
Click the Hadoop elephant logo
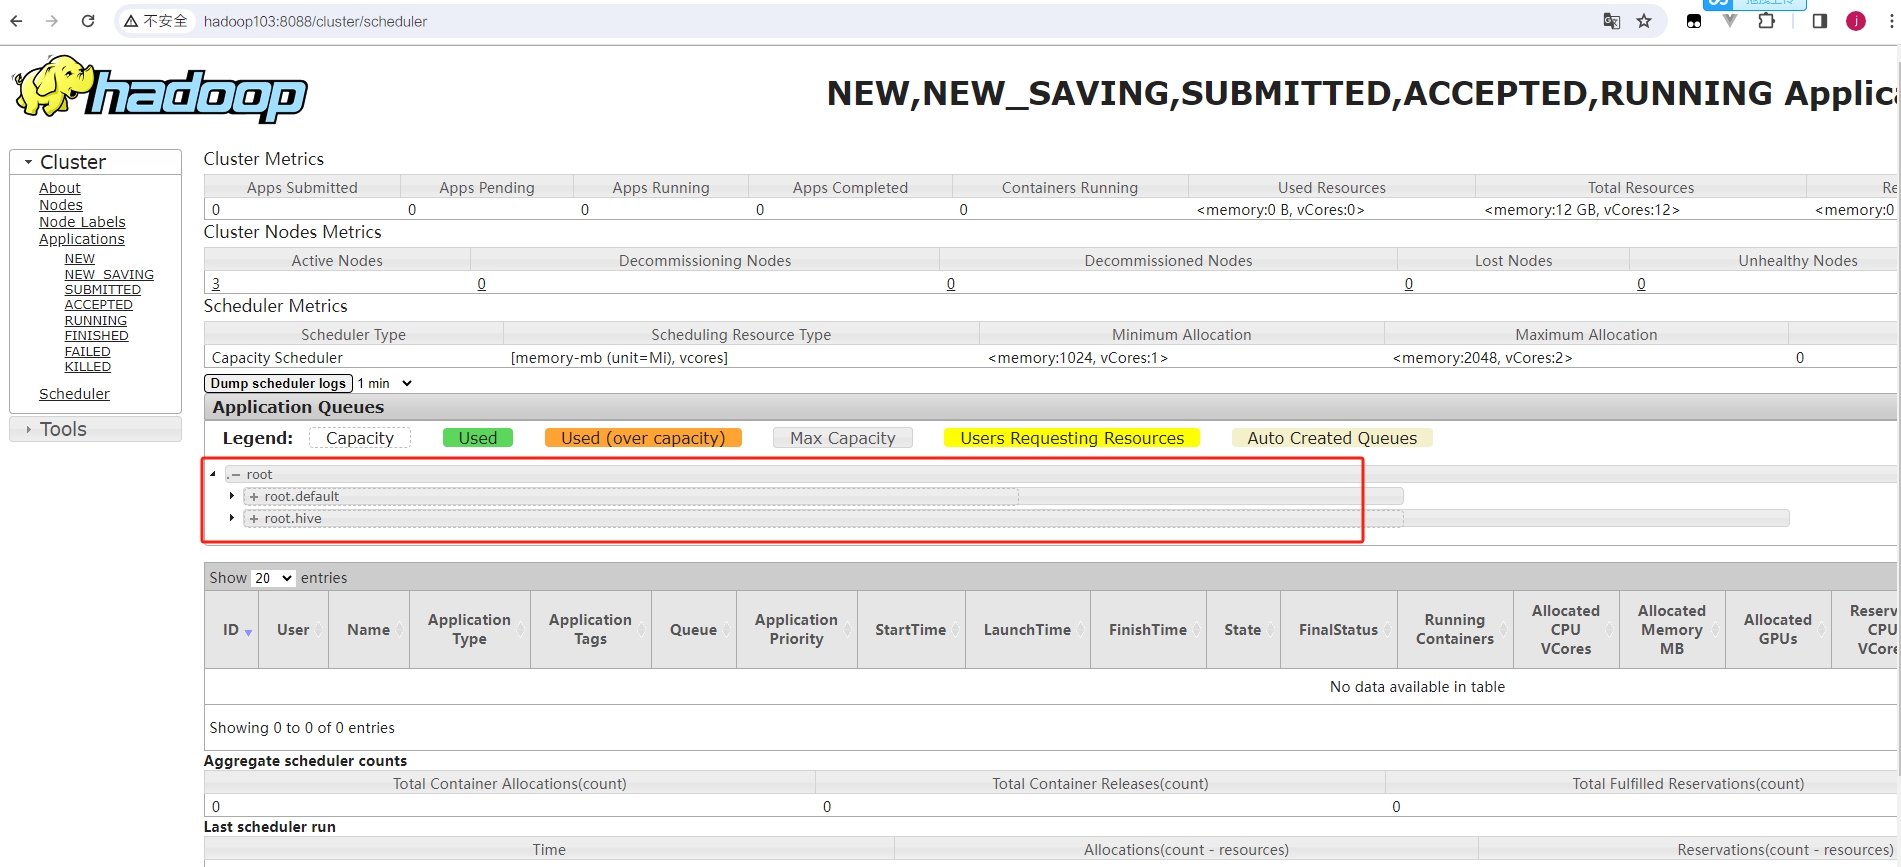click(x=160, y=91)
